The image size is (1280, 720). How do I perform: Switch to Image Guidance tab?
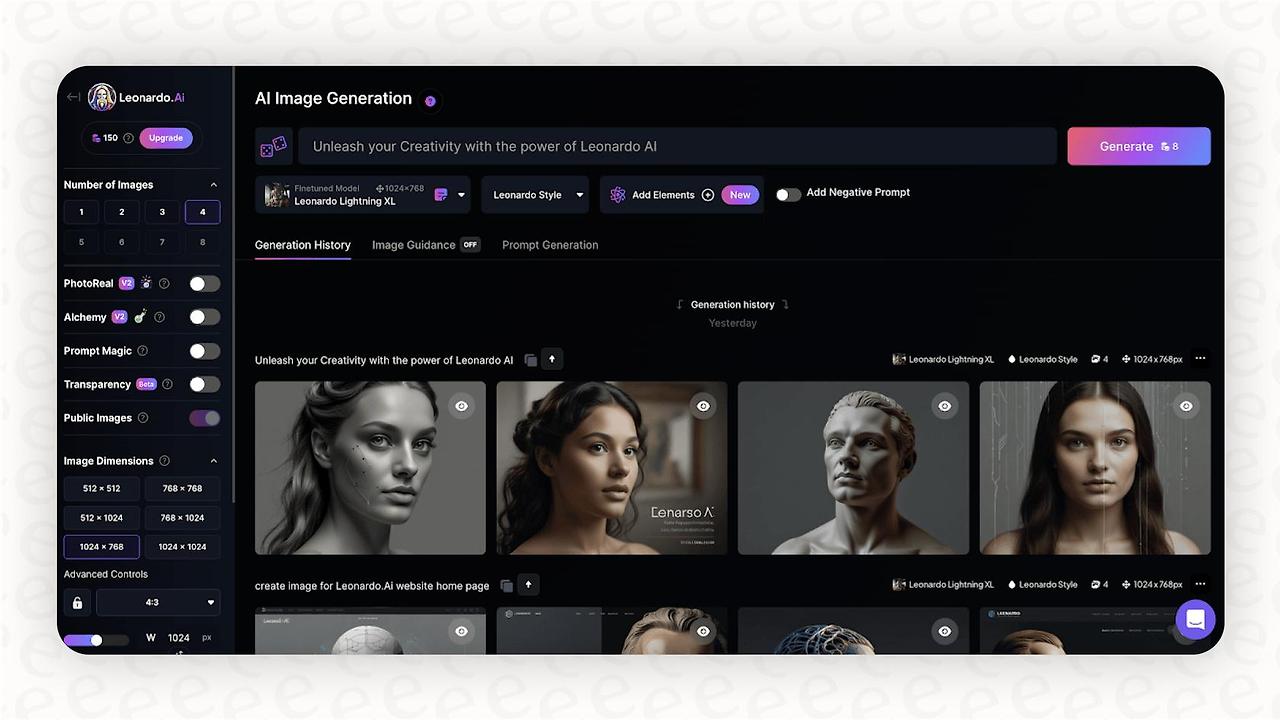pyautogui.click(x=426, y=245)
